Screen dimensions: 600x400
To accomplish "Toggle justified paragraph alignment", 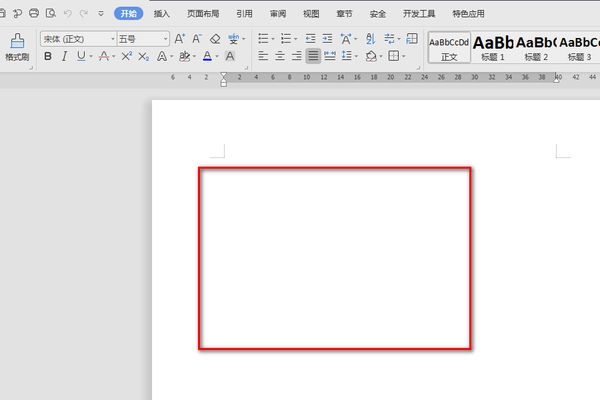I will pos(313,57).
